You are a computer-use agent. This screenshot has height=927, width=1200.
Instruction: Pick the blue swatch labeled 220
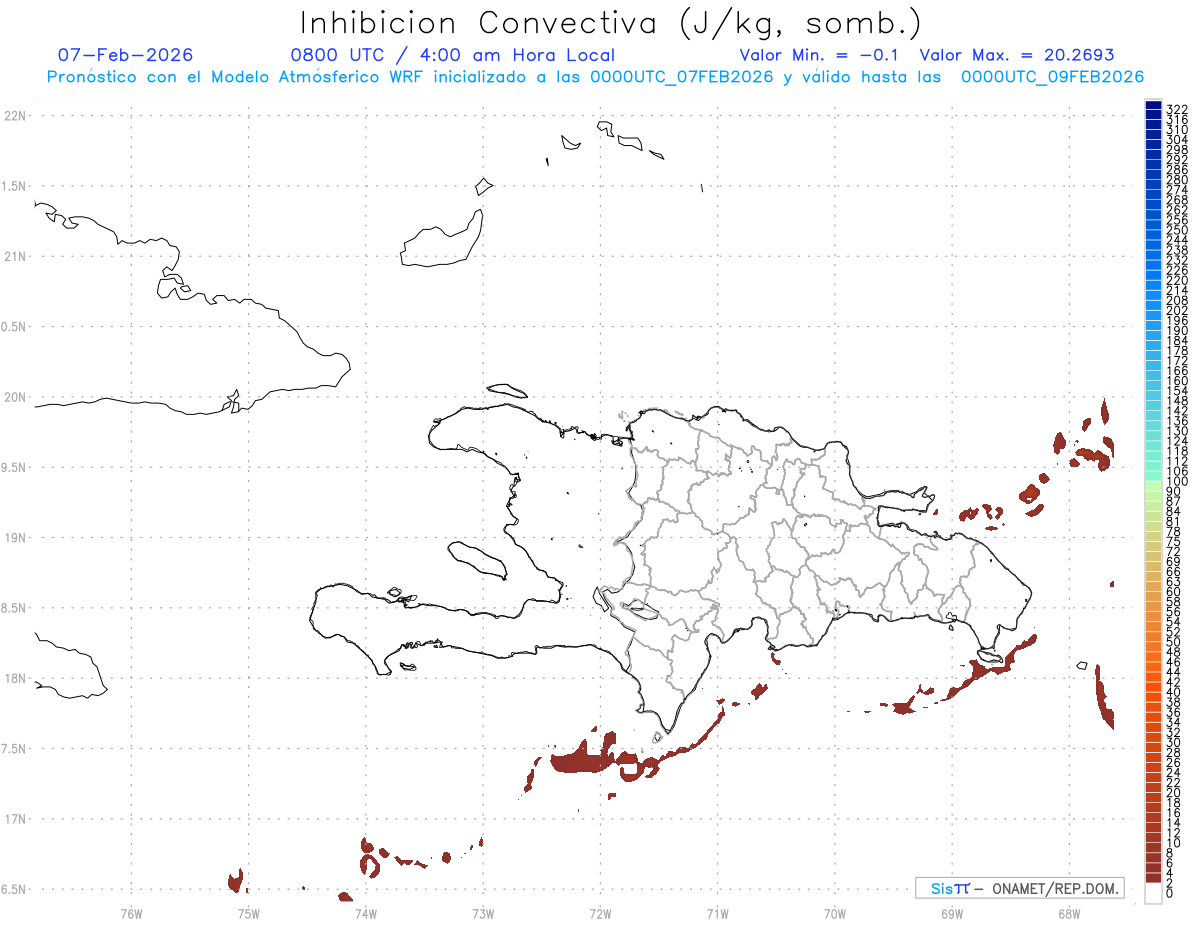pos(1153,275)
